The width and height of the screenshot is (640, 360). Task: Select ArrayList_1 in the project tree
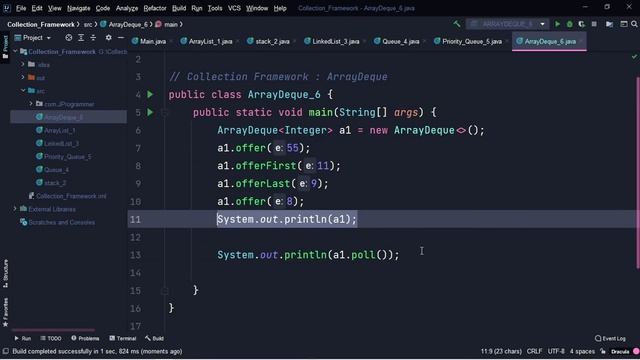click(55, 130)
